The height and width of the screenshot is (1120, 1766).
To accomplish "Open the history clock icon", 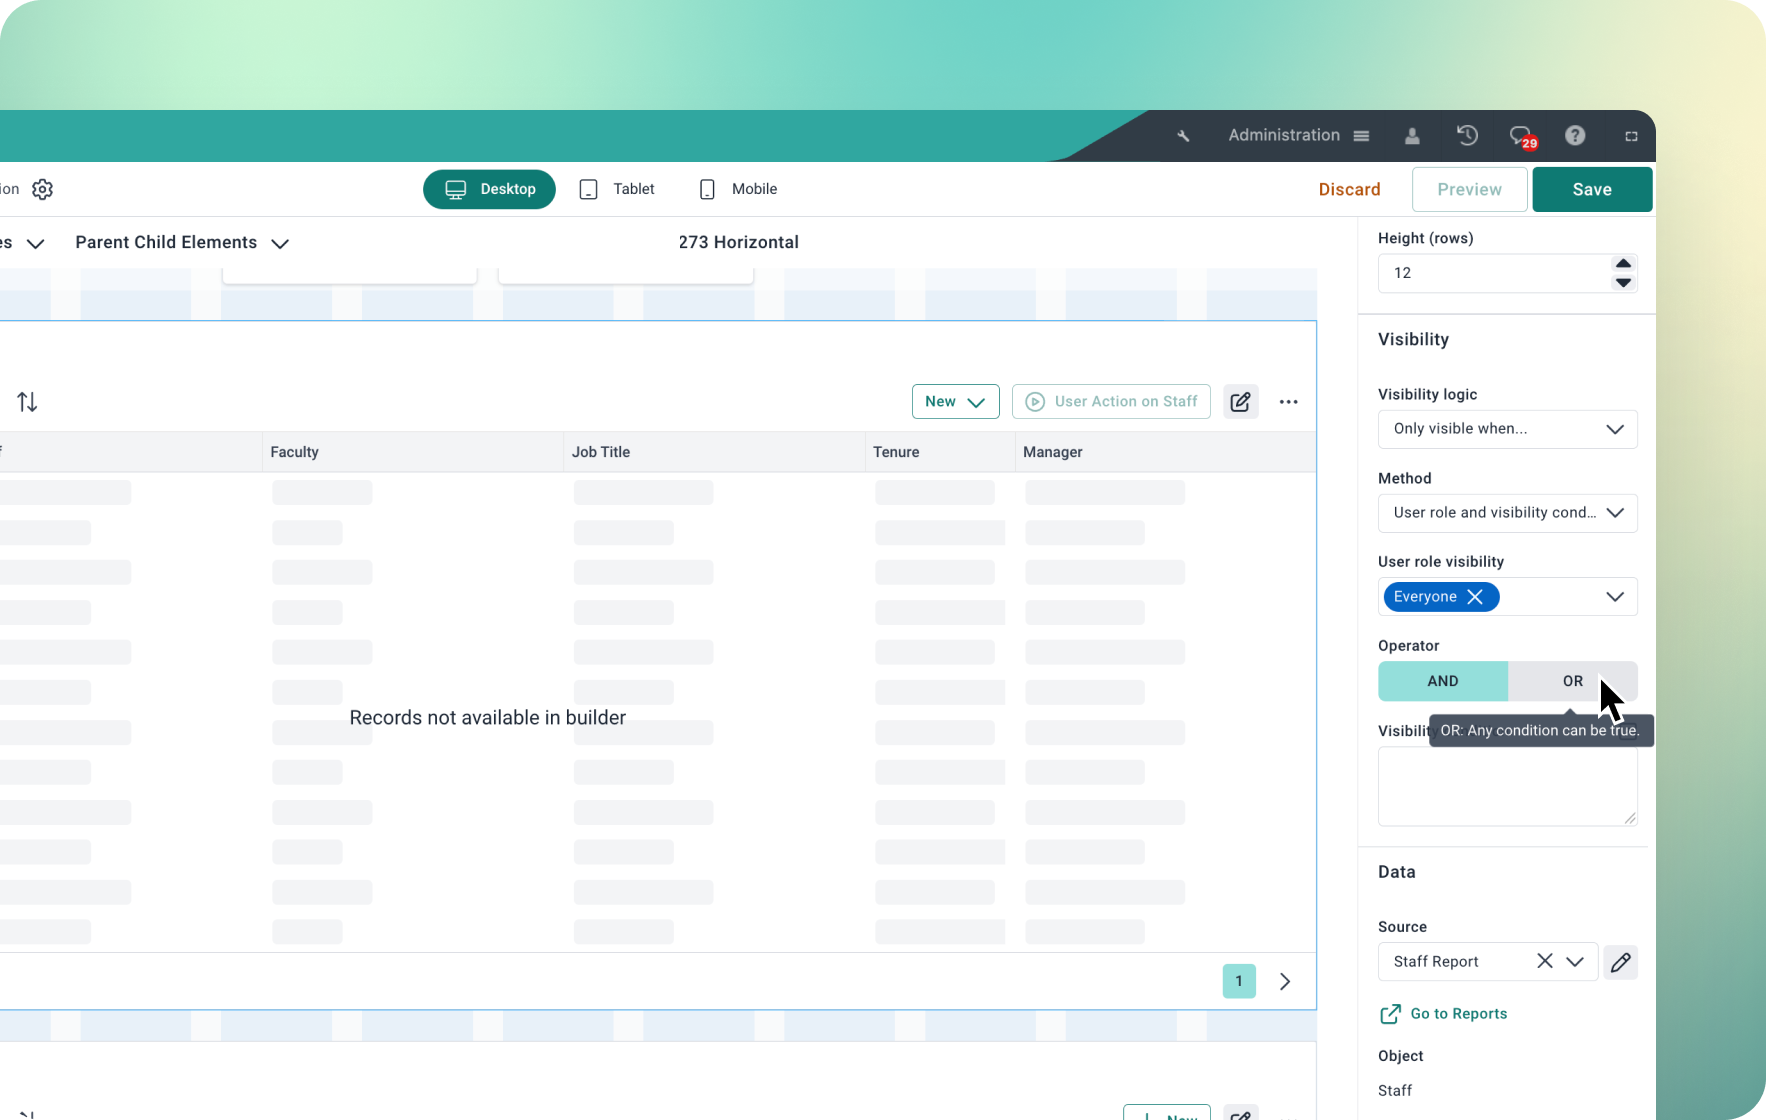I will (1467, 135).
